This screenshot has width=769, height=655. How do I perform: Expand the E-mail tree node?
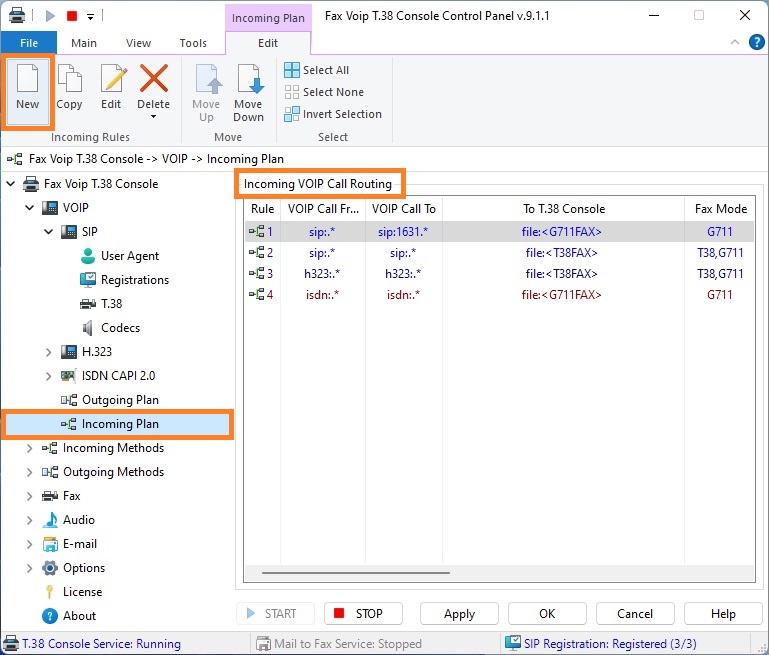(30, 544)
